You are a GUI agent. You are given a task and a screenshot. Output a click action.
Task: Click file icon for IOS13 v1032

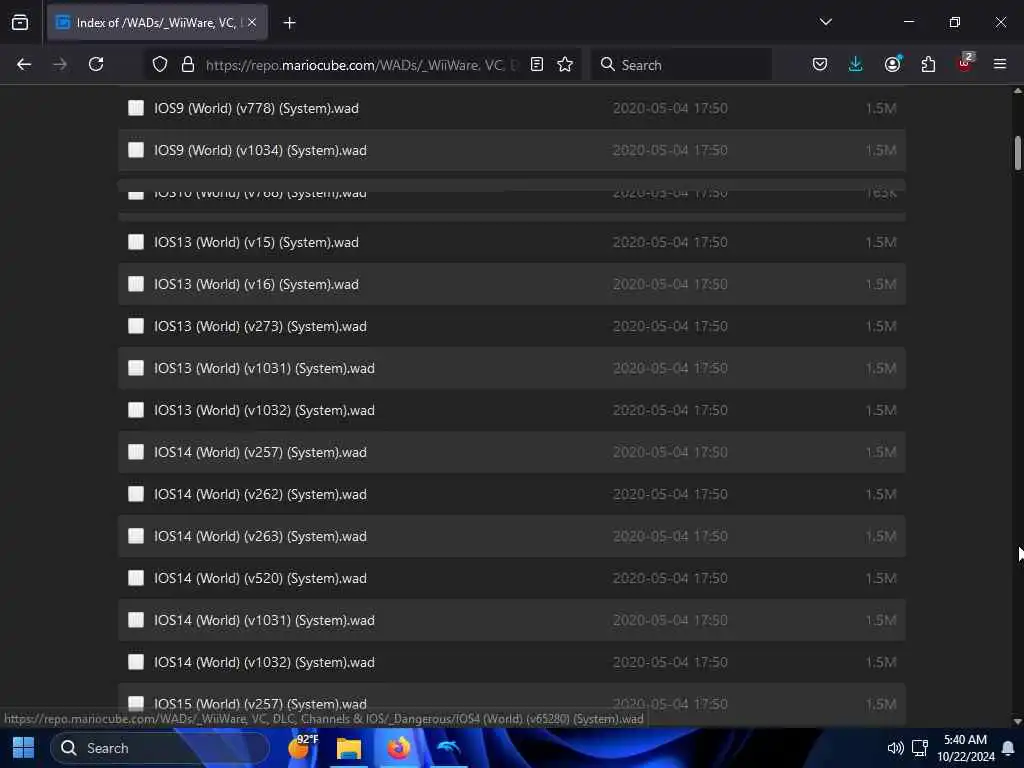click(x=136, y=409)
